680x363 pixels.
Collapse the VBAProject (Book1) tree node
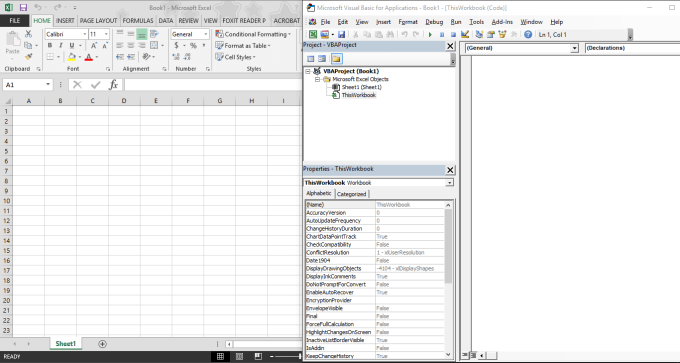[308, 71]
